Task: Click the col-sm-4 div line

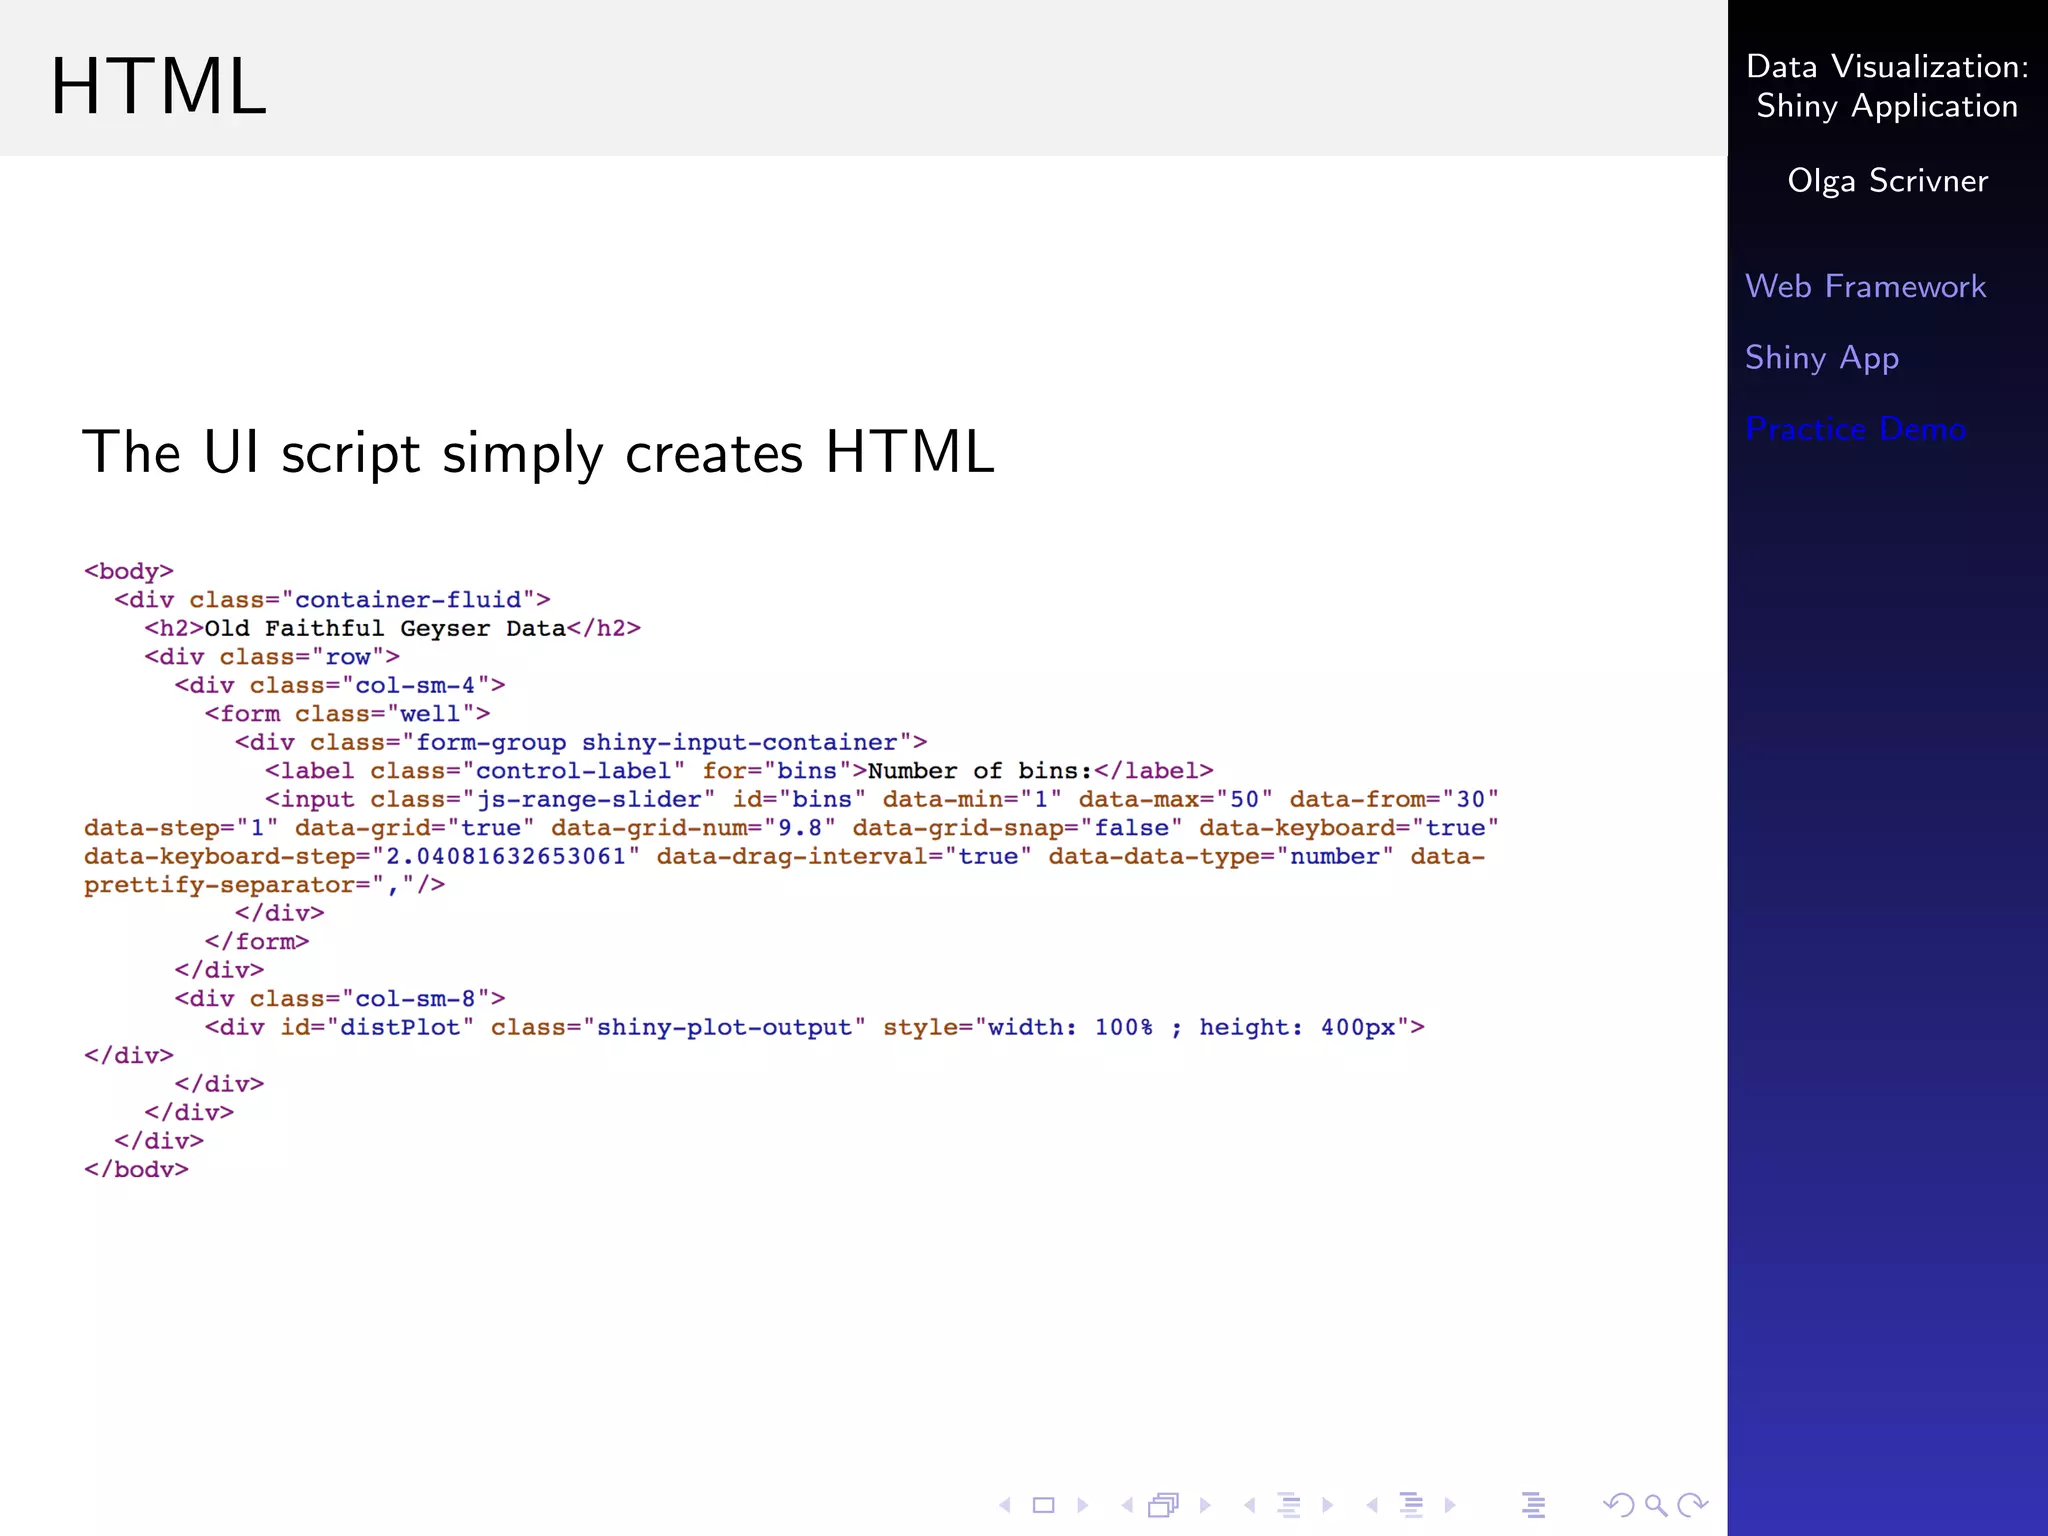Action: coord(340,686)
